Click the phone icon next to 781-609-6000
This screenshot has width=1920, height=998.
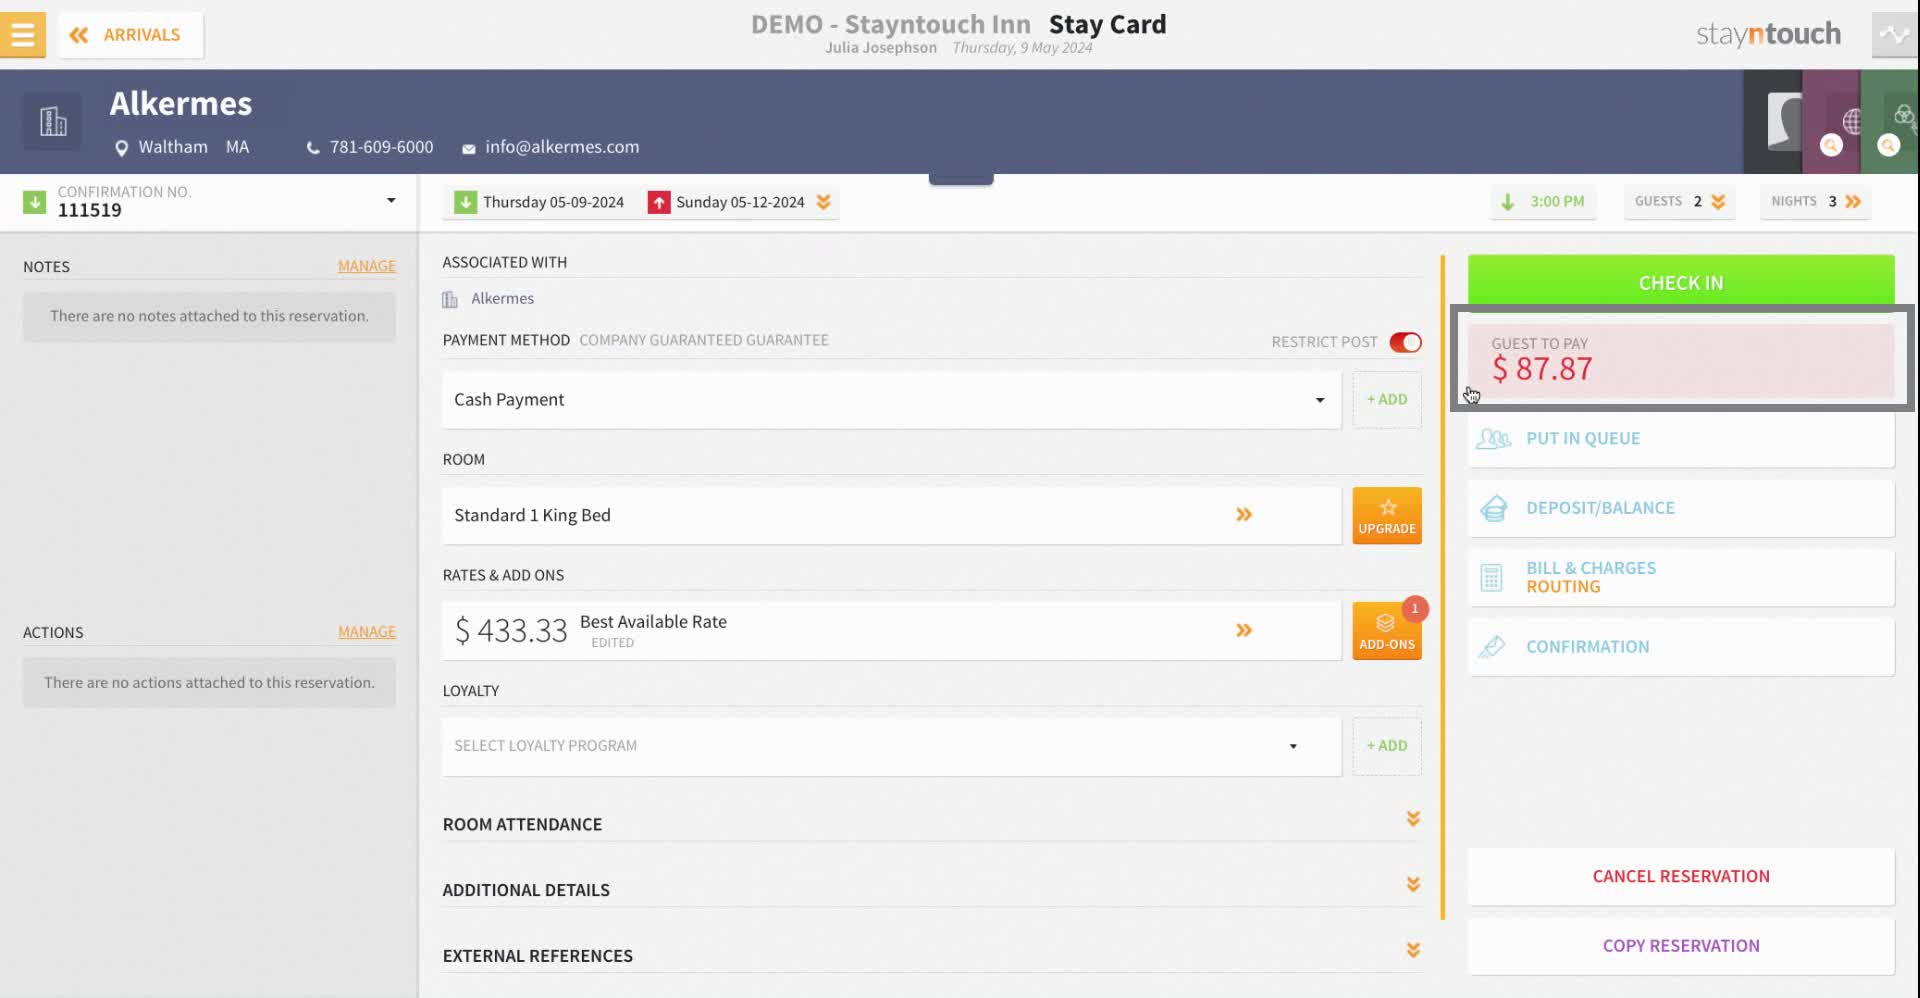(x=313, y=148)
